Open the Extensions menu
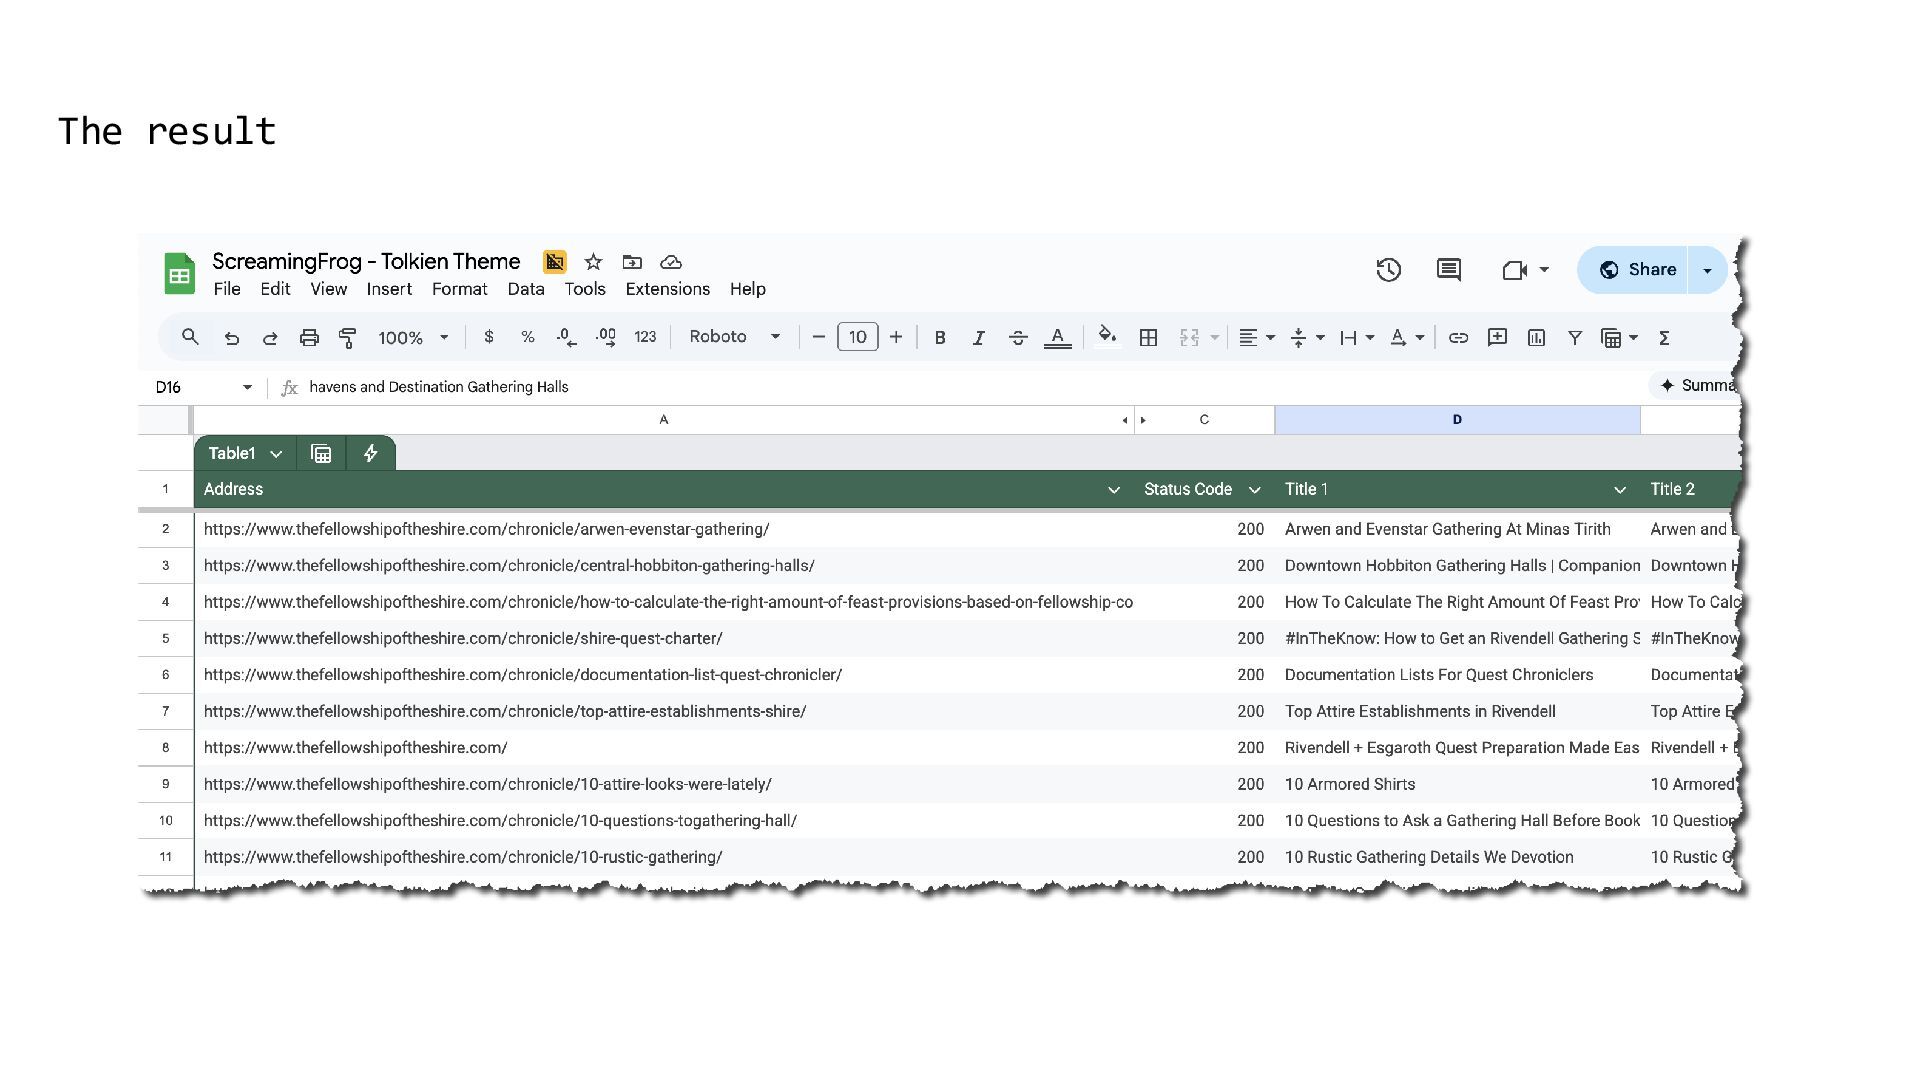Screen dimensions: 1920x1080 667,289
